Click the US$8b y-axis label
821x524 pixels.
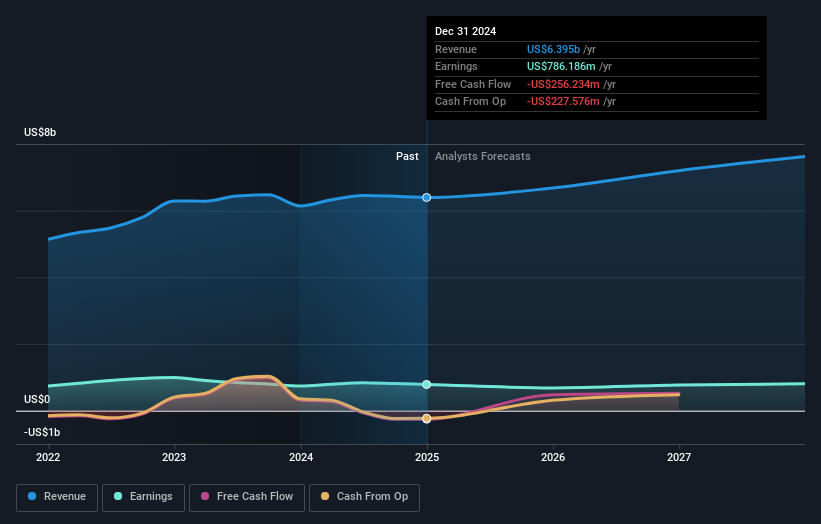[x=40, y=132]
